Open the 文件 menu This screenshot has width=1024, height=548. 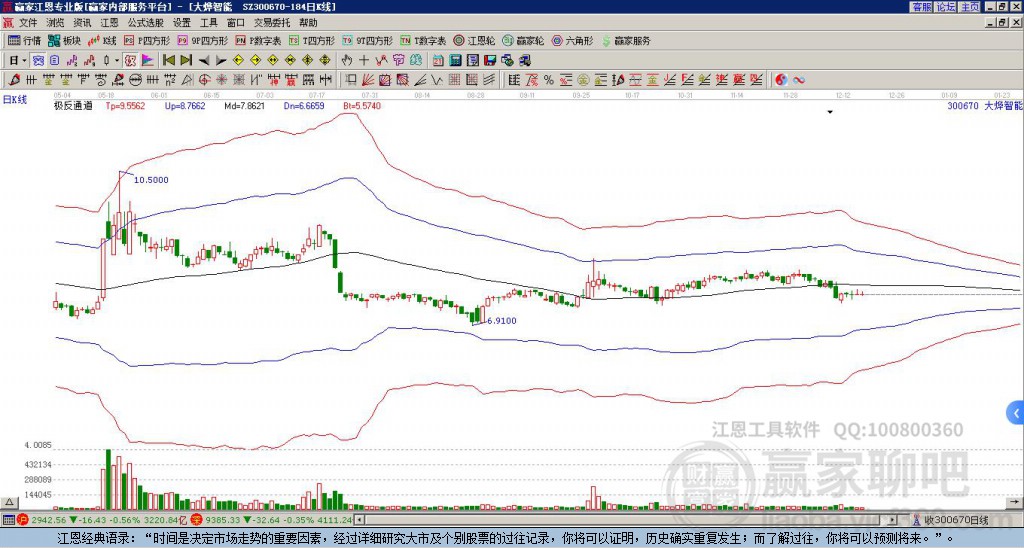point(28,23)
